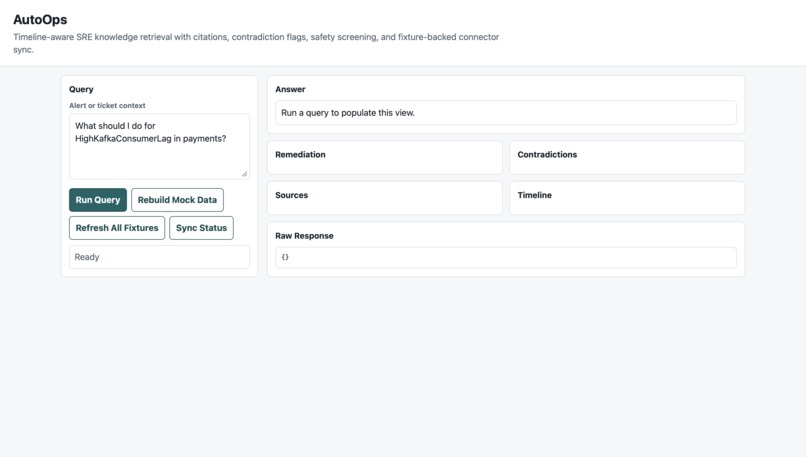The image size is (806, 457).
Task: Click the Sources panel heading
Action: pos(291,195)
